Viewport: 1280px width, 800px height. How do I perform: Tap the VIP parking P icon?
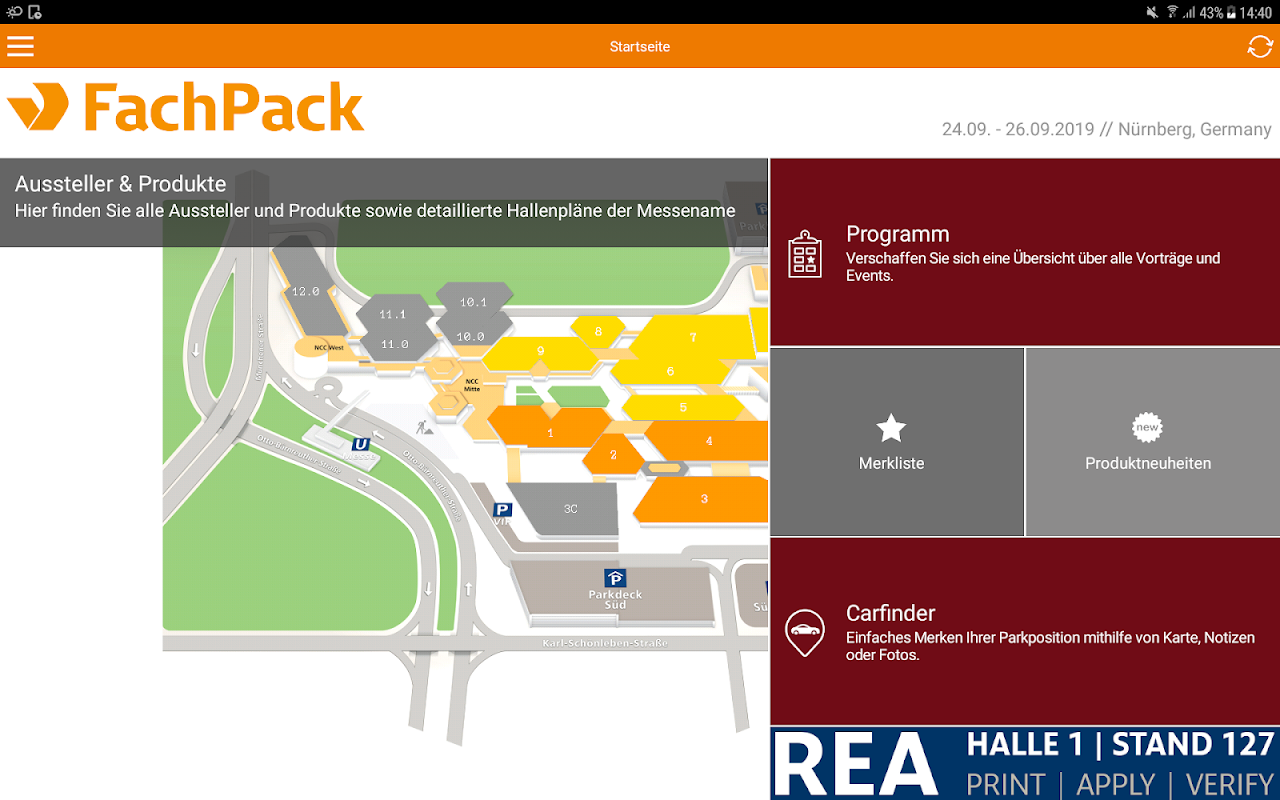(503, 510)
